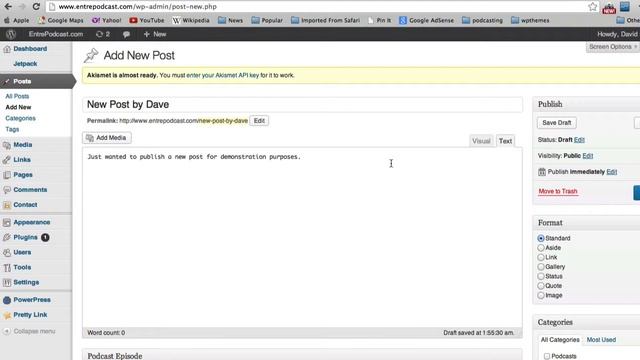Bookmark page with the star icon
Viewport: 640px width, 360px height.
tap(593, 7)
